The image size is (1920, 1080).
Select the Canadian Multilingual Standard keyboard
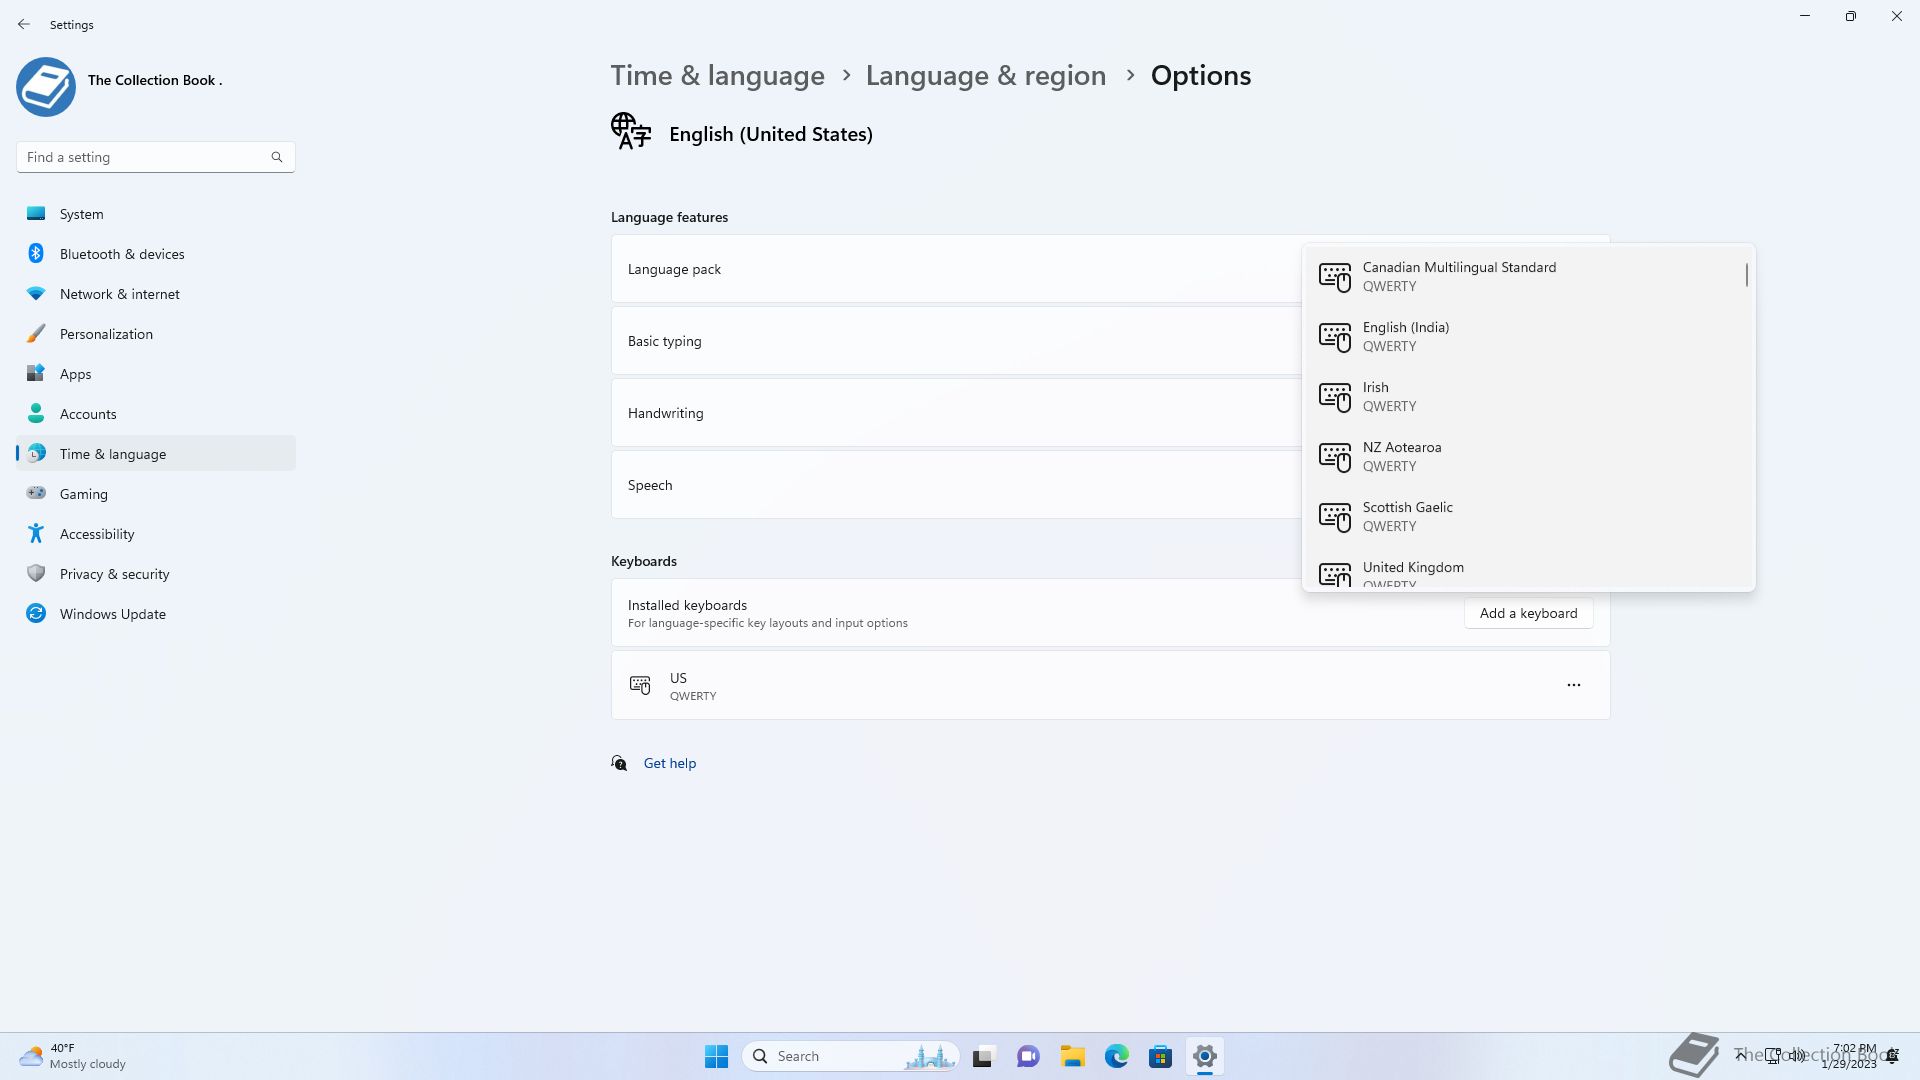click(x=1459, y=276)
